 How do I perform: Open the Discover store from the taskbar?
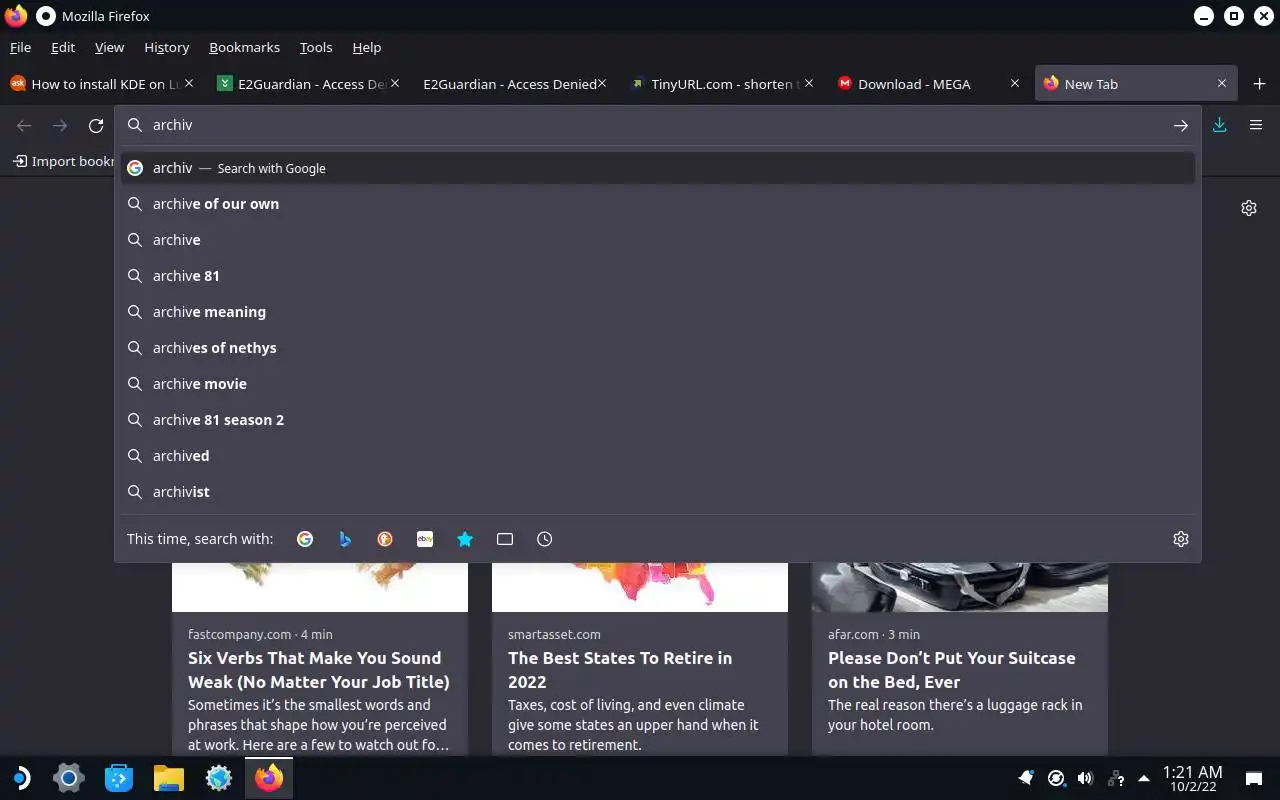(x=119, y=777)
